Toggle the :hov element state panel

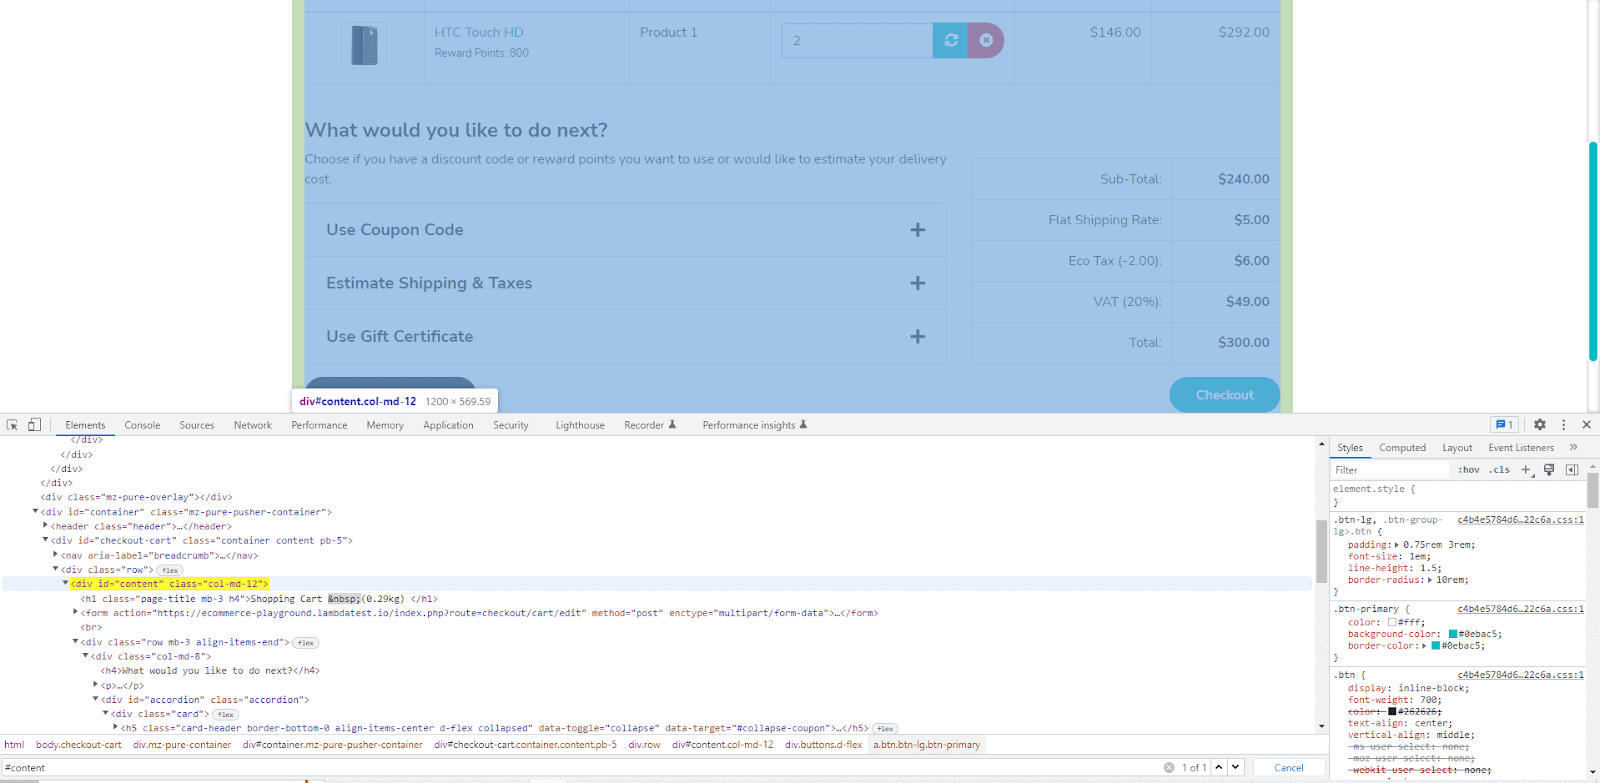click(x=1469, y=470)
